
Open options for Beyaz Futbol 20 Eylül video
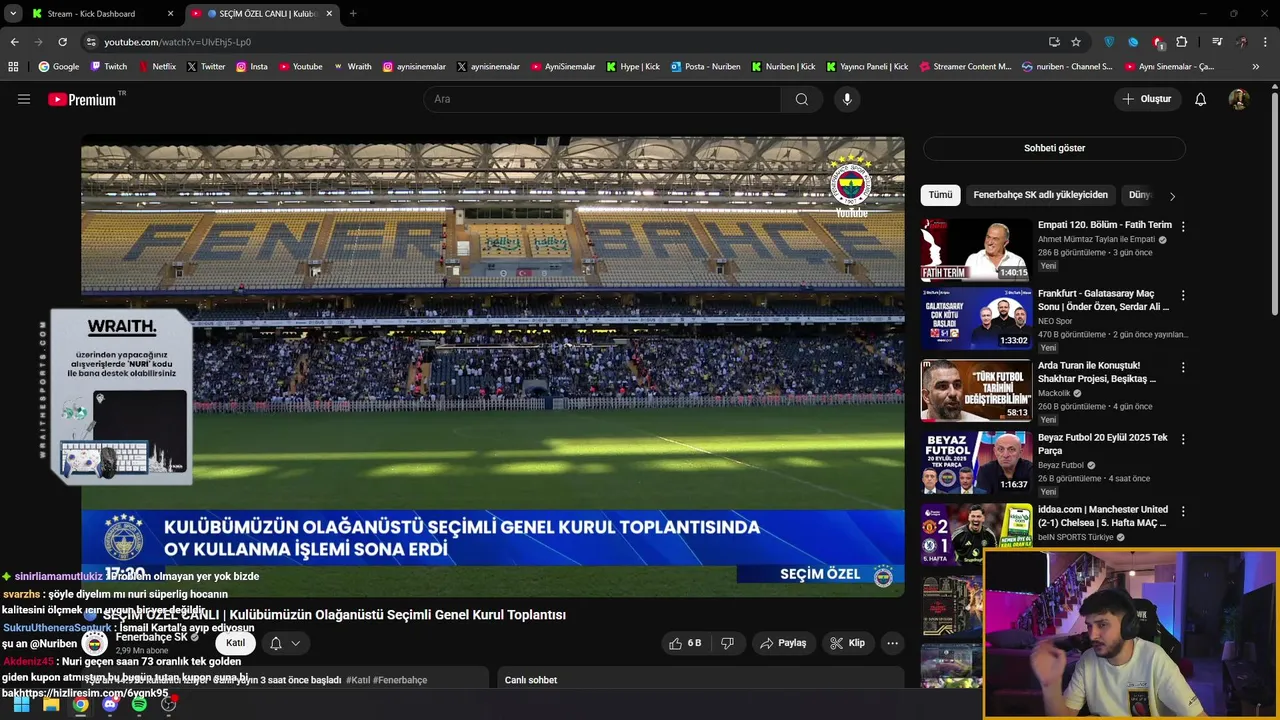(x=1183, y=439)
